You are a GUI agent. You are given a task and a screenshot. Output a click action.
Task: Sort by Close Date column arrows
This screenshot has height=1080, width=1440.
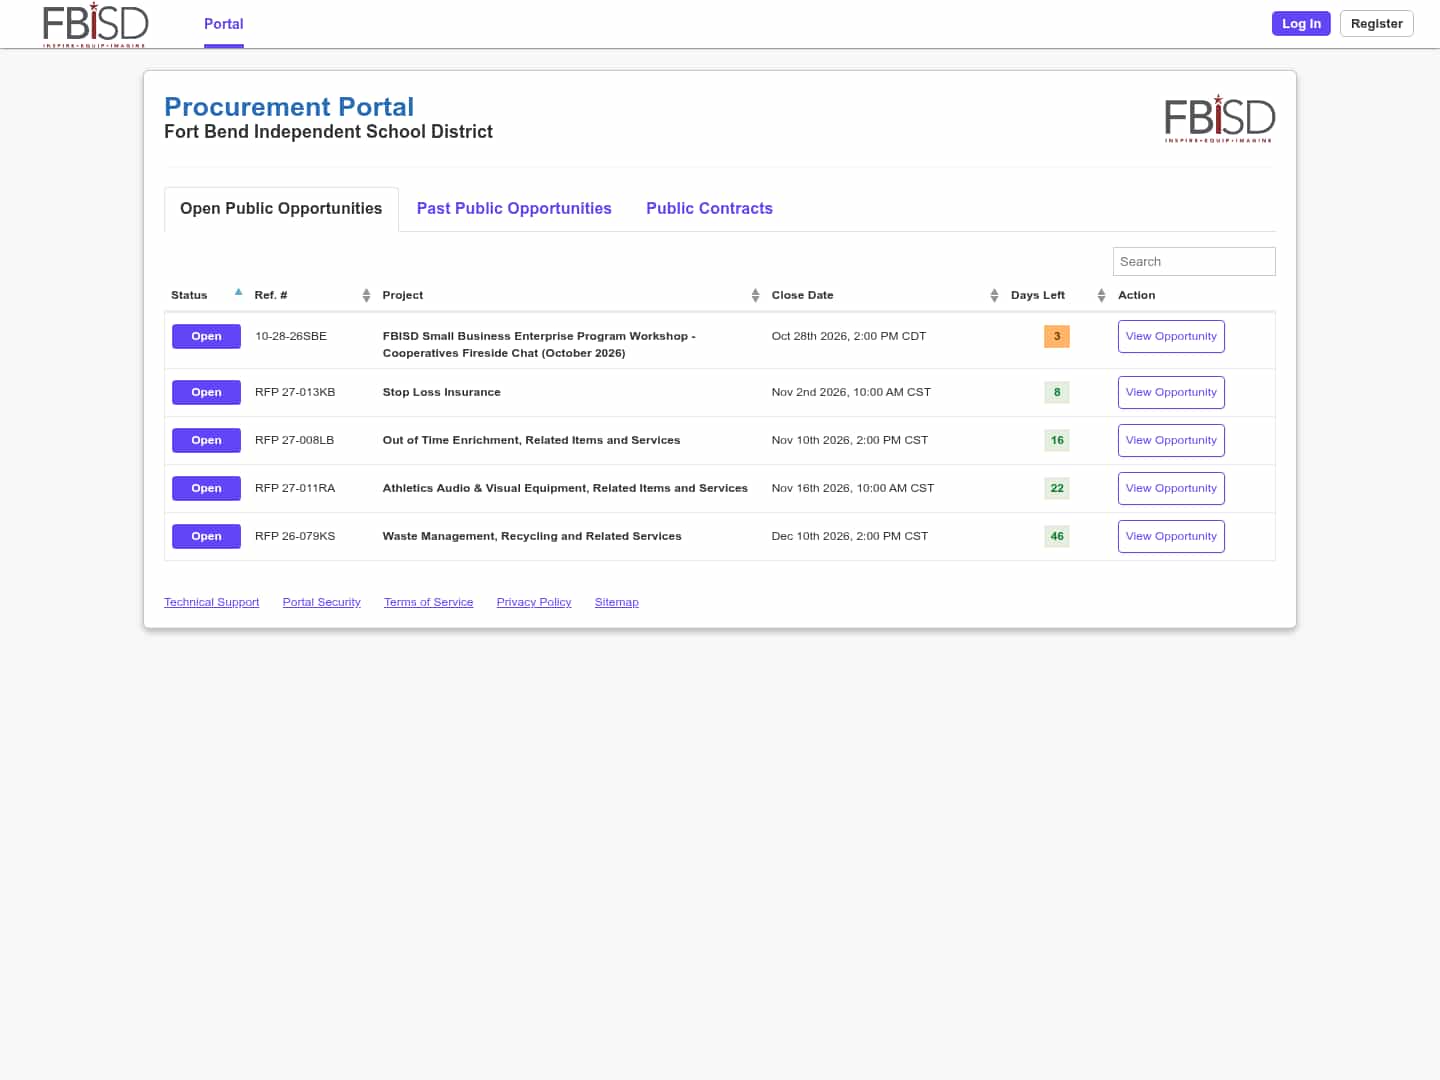point(994,295)
